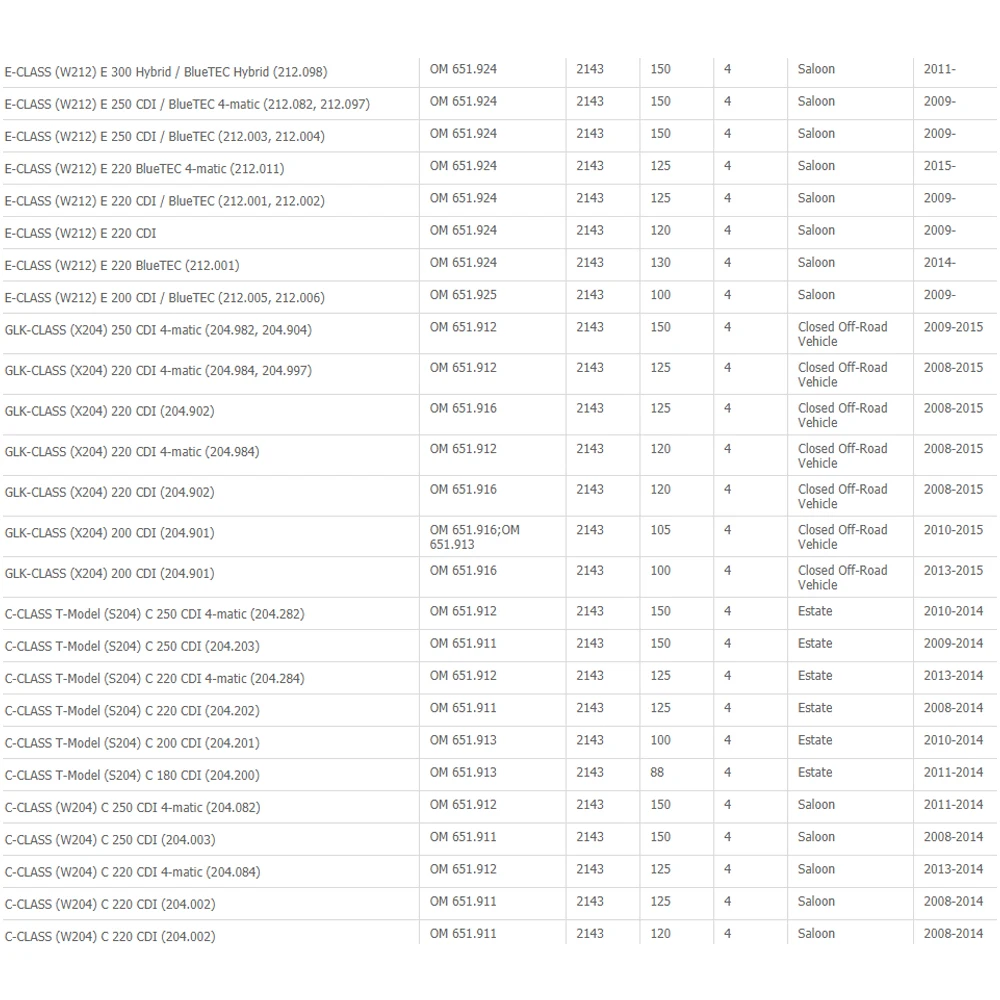1000x1000 pixels.
Task: Select T-Model C 220 CDI (204.202)
Action: tap(132, 711)
